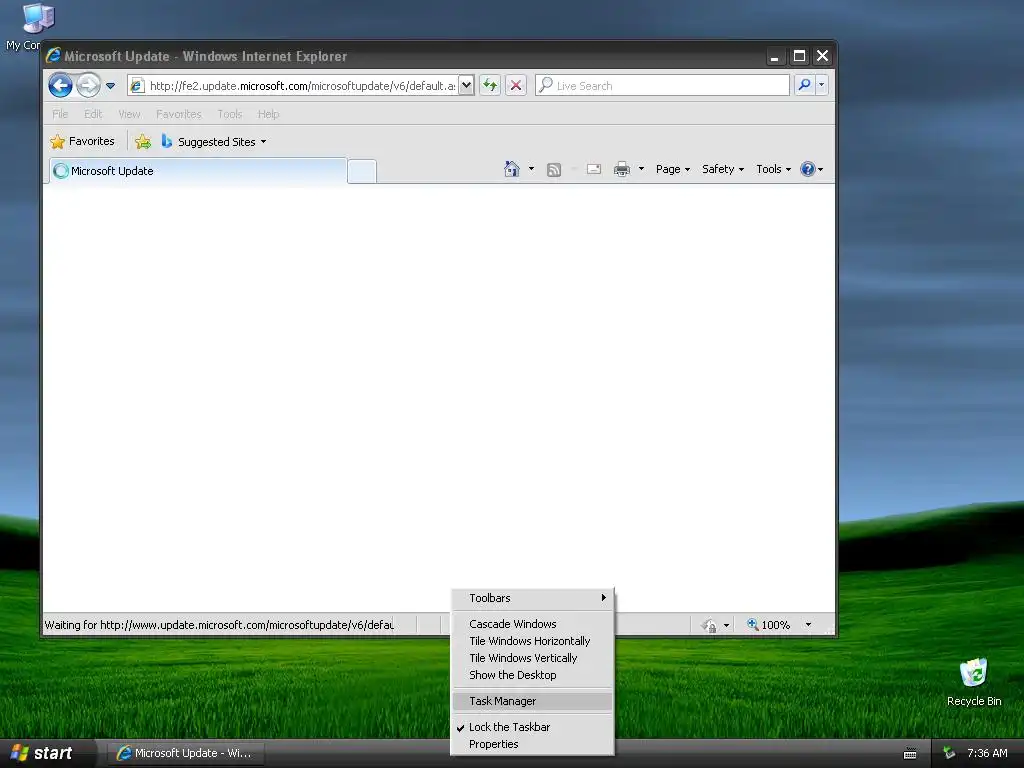Minimize the Internet Explorer window
Viewport: 1024px width, 768px height.
pyautogui.click(x=775, y=57)
